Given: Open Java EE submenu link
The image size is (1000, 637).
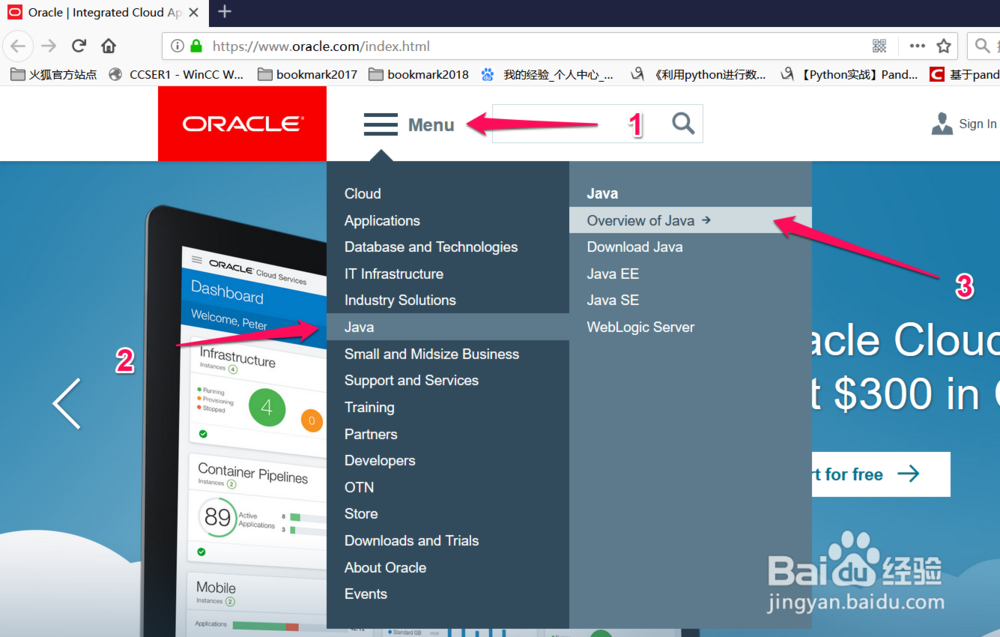Looking at the screenshot, I should [612, 274].
